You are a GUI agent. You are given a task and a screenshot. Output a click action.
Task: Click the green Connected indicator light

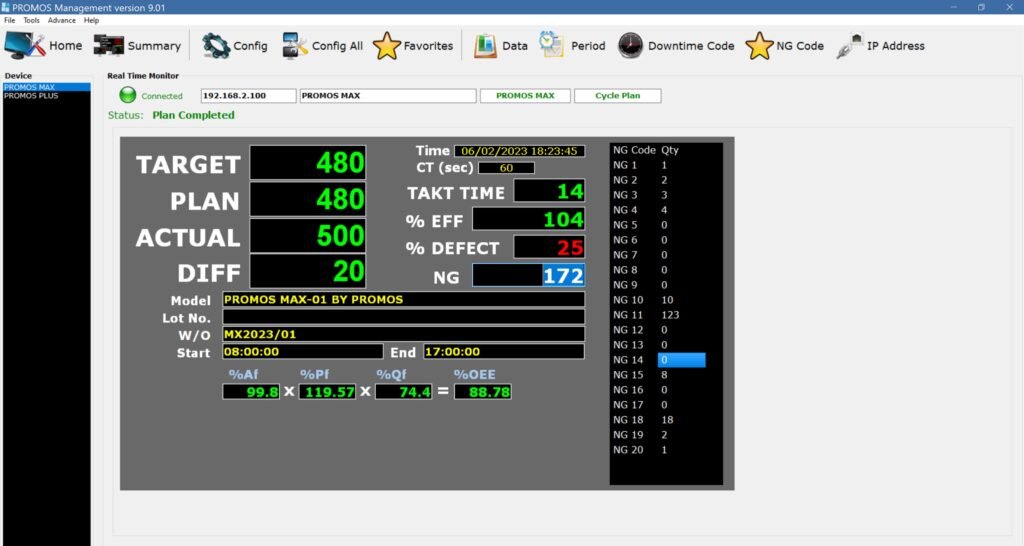[x=128, y=95]
